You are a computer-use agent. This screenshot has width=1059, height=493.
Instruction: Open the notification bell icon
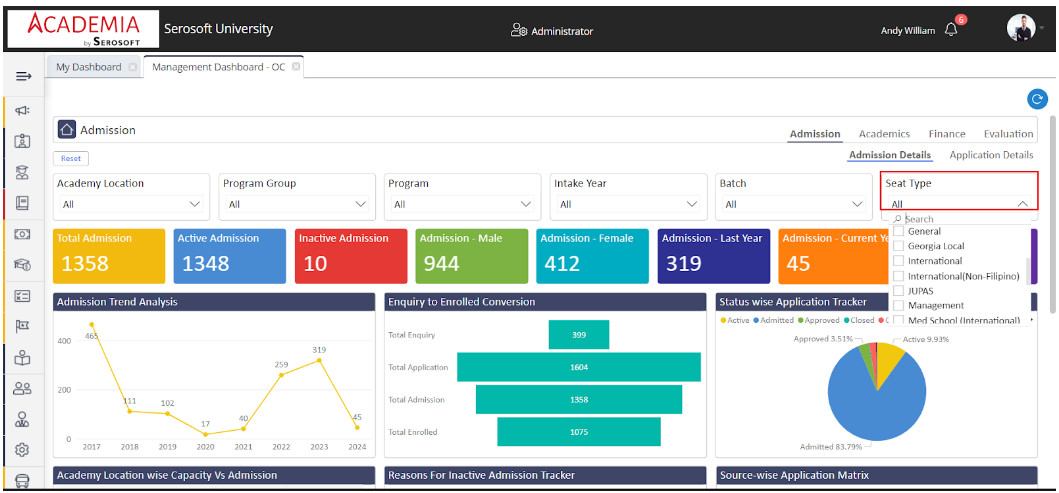951,30
